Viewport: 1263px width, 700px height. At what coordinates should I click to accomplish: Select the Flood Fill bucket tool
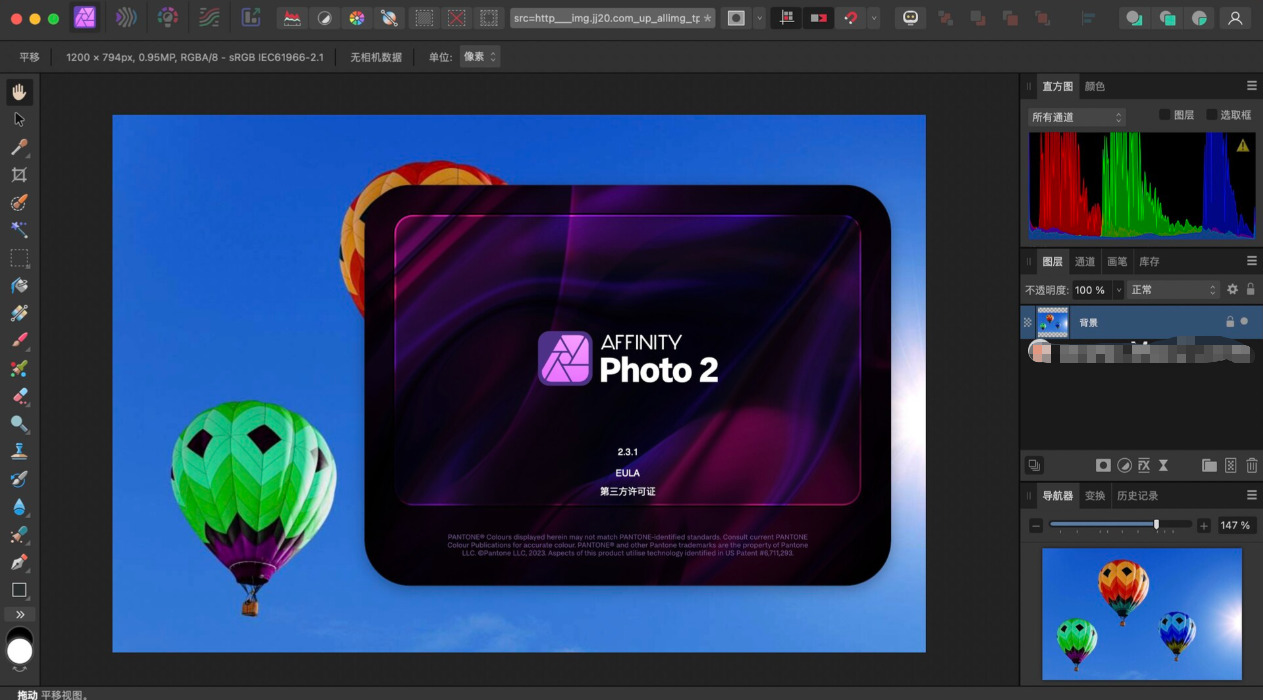coord(19,286)
